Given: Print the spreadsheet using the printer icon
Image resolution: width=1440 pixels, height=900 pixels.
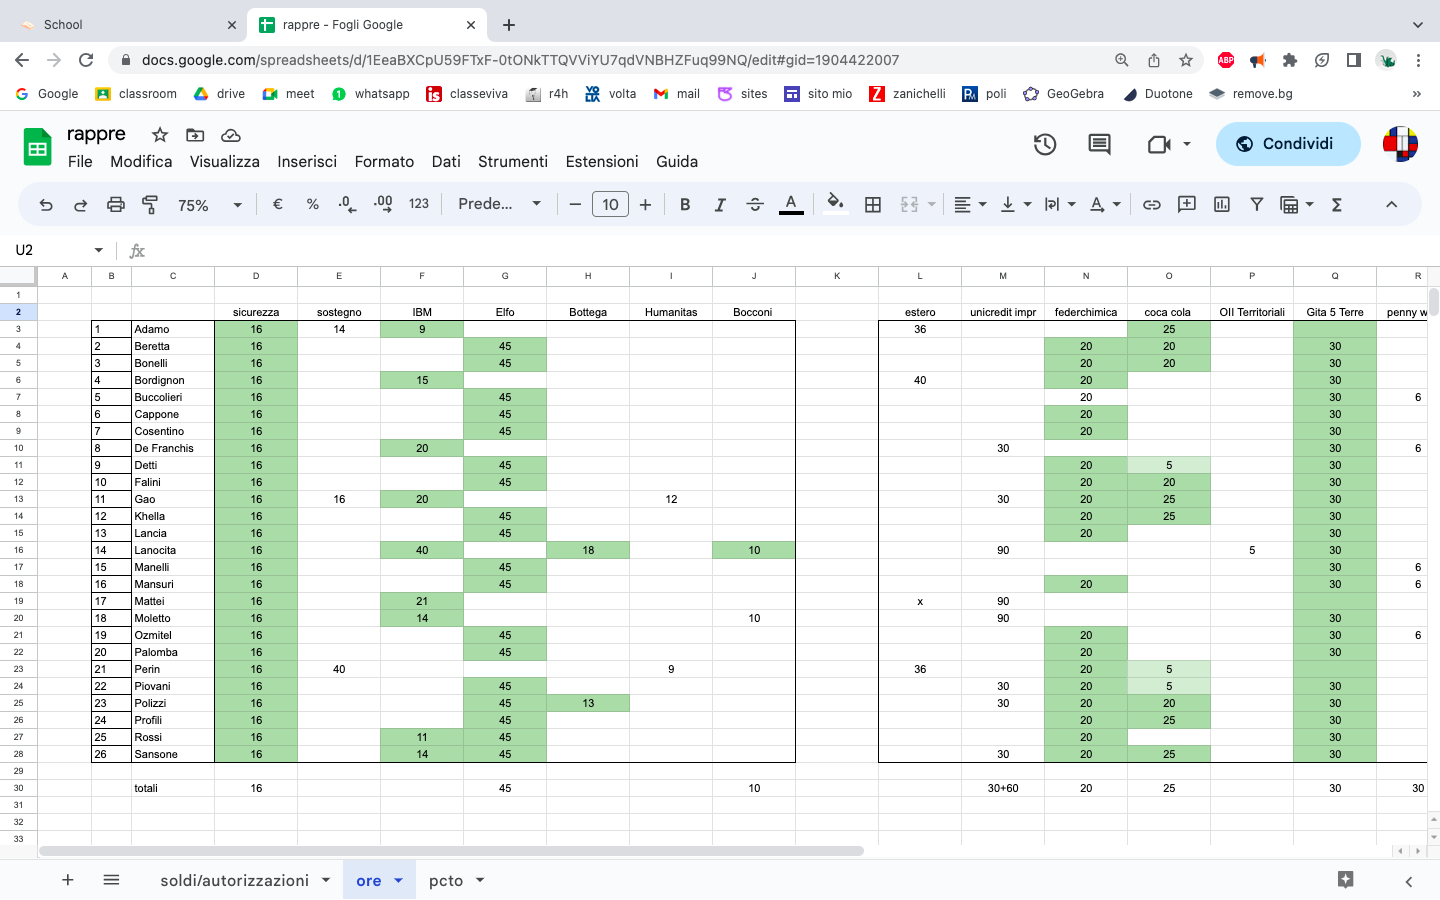Looking at the screenshot, I should (x=116, y=205).
